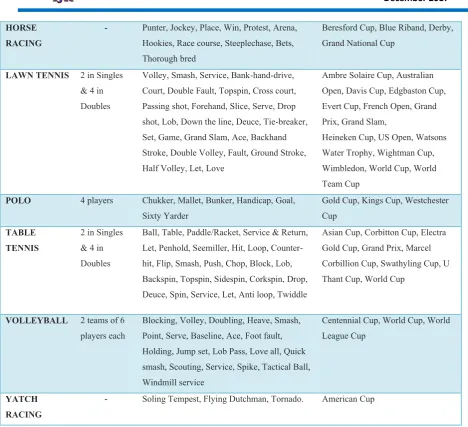Click the 'VOLLEYBALL' sport name
The image size is (468, 427).
pos(37,321)
